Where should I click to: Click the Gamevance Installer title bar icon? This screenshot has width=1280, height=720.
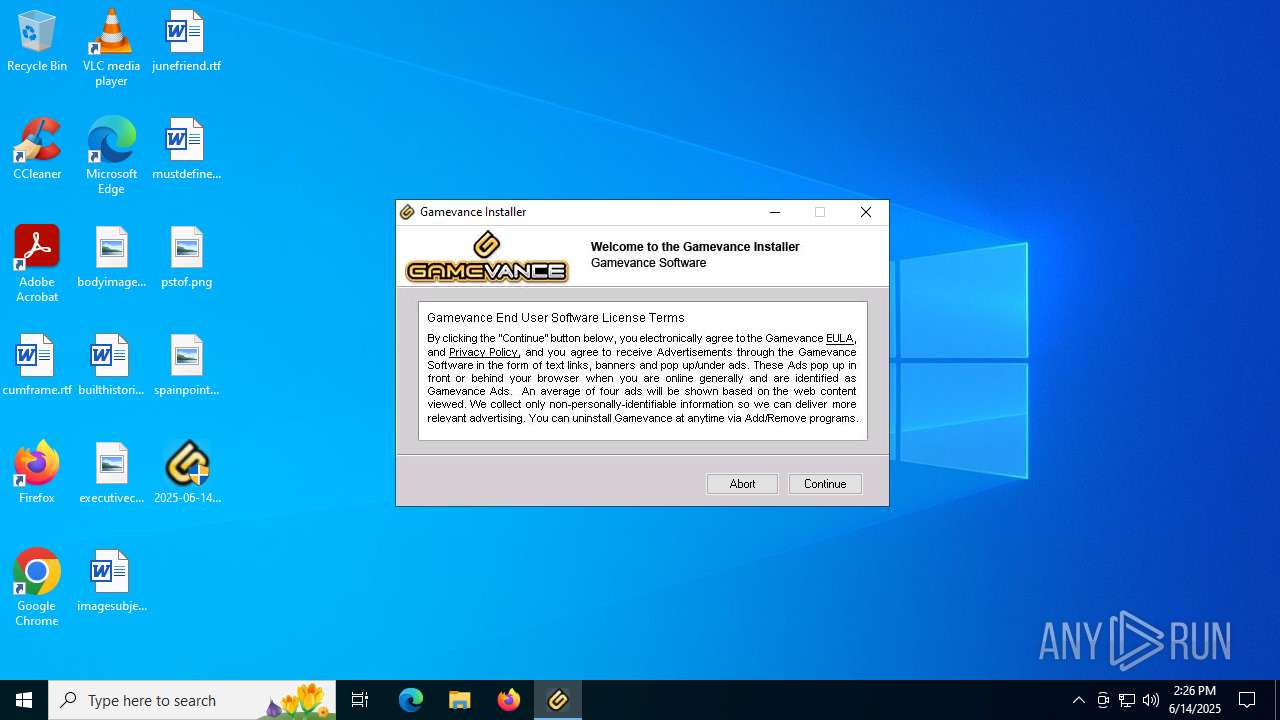pos(407,212)
